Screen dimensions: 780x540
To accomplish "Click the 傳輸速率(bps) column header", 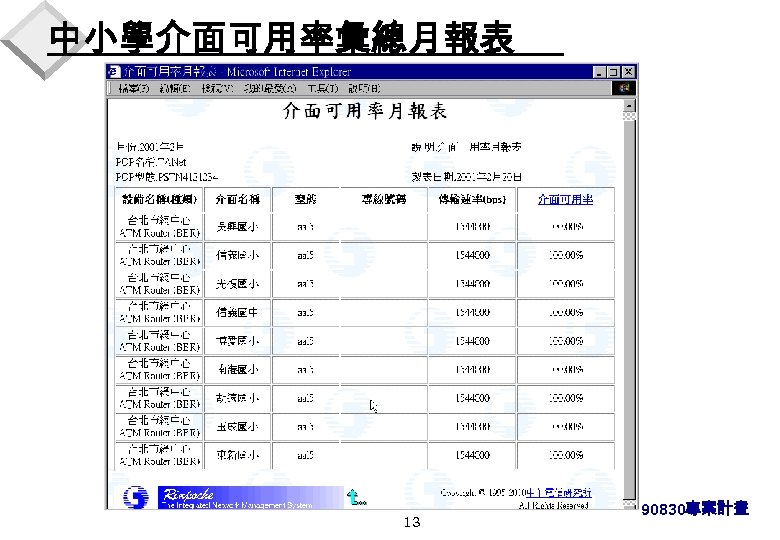I will click(472, 200).
